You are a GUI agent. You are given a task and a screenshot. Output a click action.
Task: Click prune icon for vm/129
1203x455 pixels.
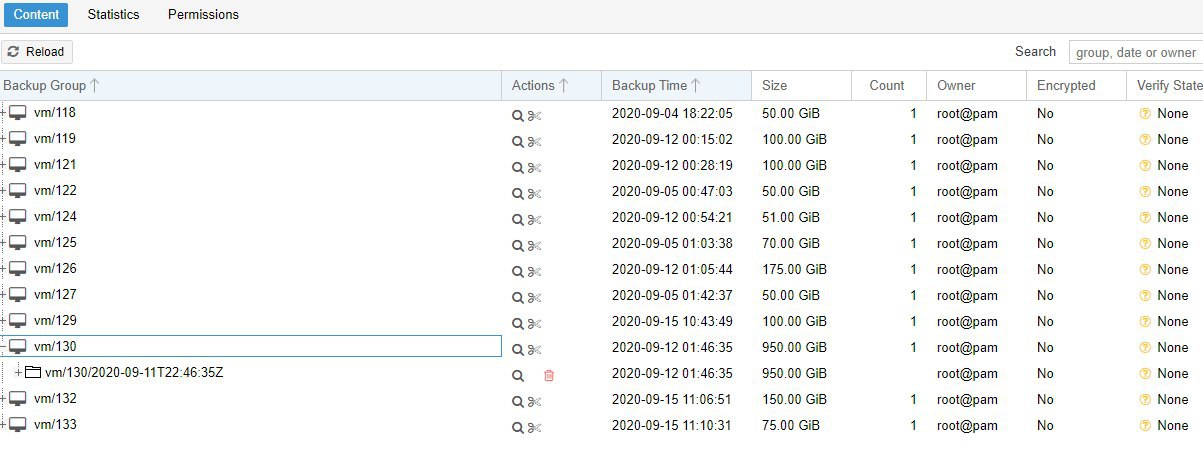click(535, 323)
